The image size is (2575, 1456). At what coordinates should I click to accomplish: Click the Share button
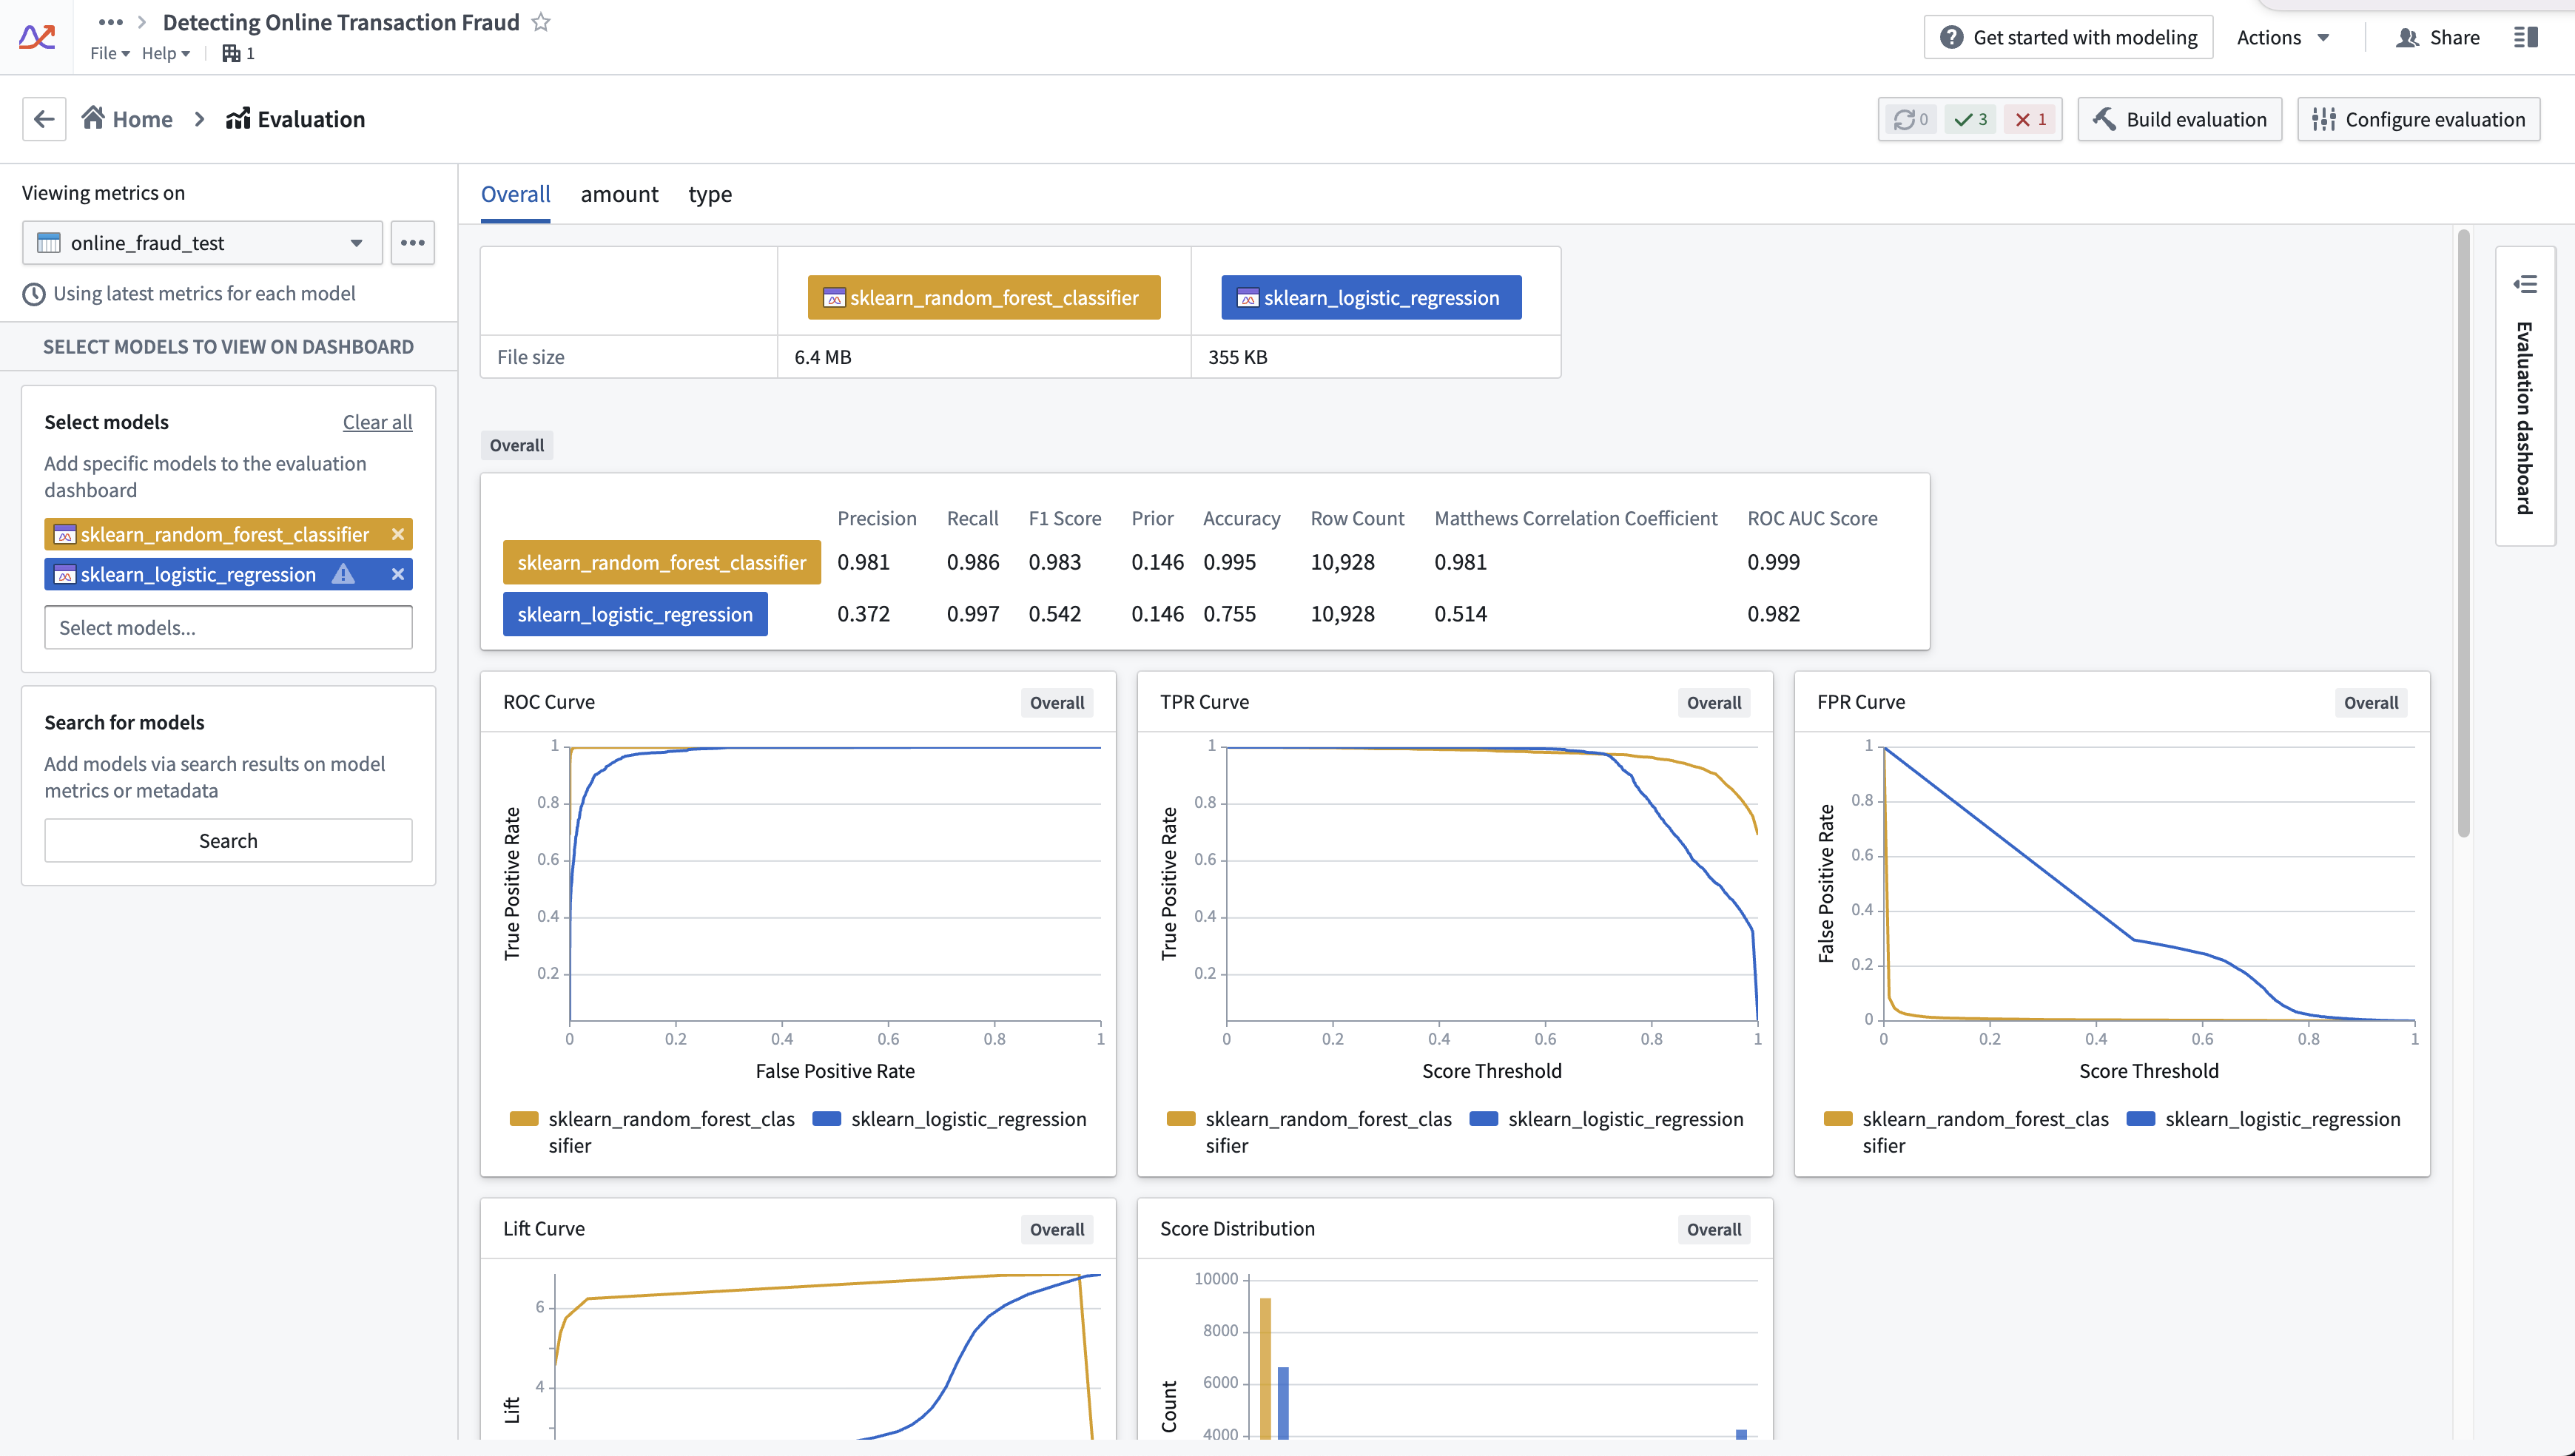[2438, 37]
